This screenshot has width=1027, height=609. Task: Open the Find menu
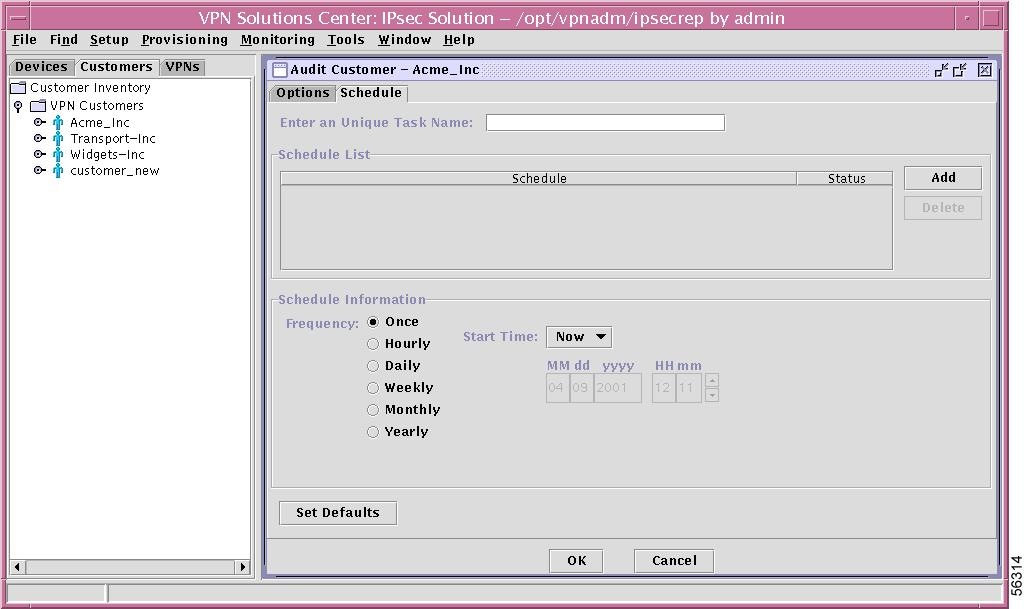[64, 40]
